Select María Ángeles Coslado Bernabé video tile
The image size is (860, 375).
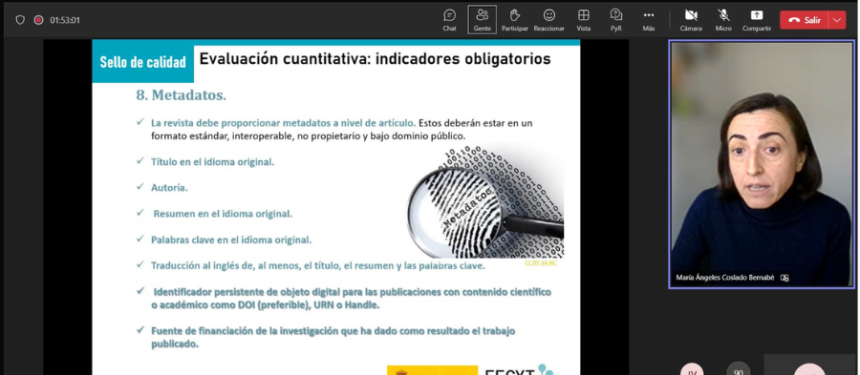[761, 163]
